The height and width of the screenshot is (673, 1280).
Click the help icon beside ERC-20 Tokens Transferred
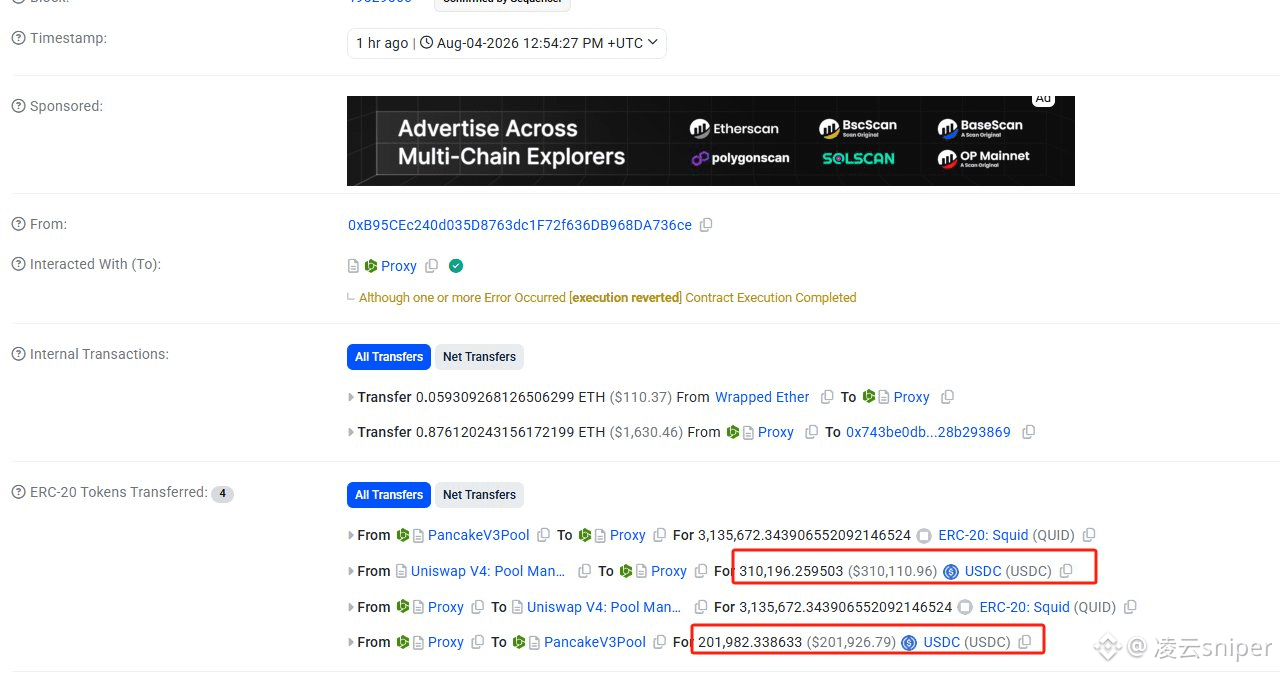click(x=18, y=492)
